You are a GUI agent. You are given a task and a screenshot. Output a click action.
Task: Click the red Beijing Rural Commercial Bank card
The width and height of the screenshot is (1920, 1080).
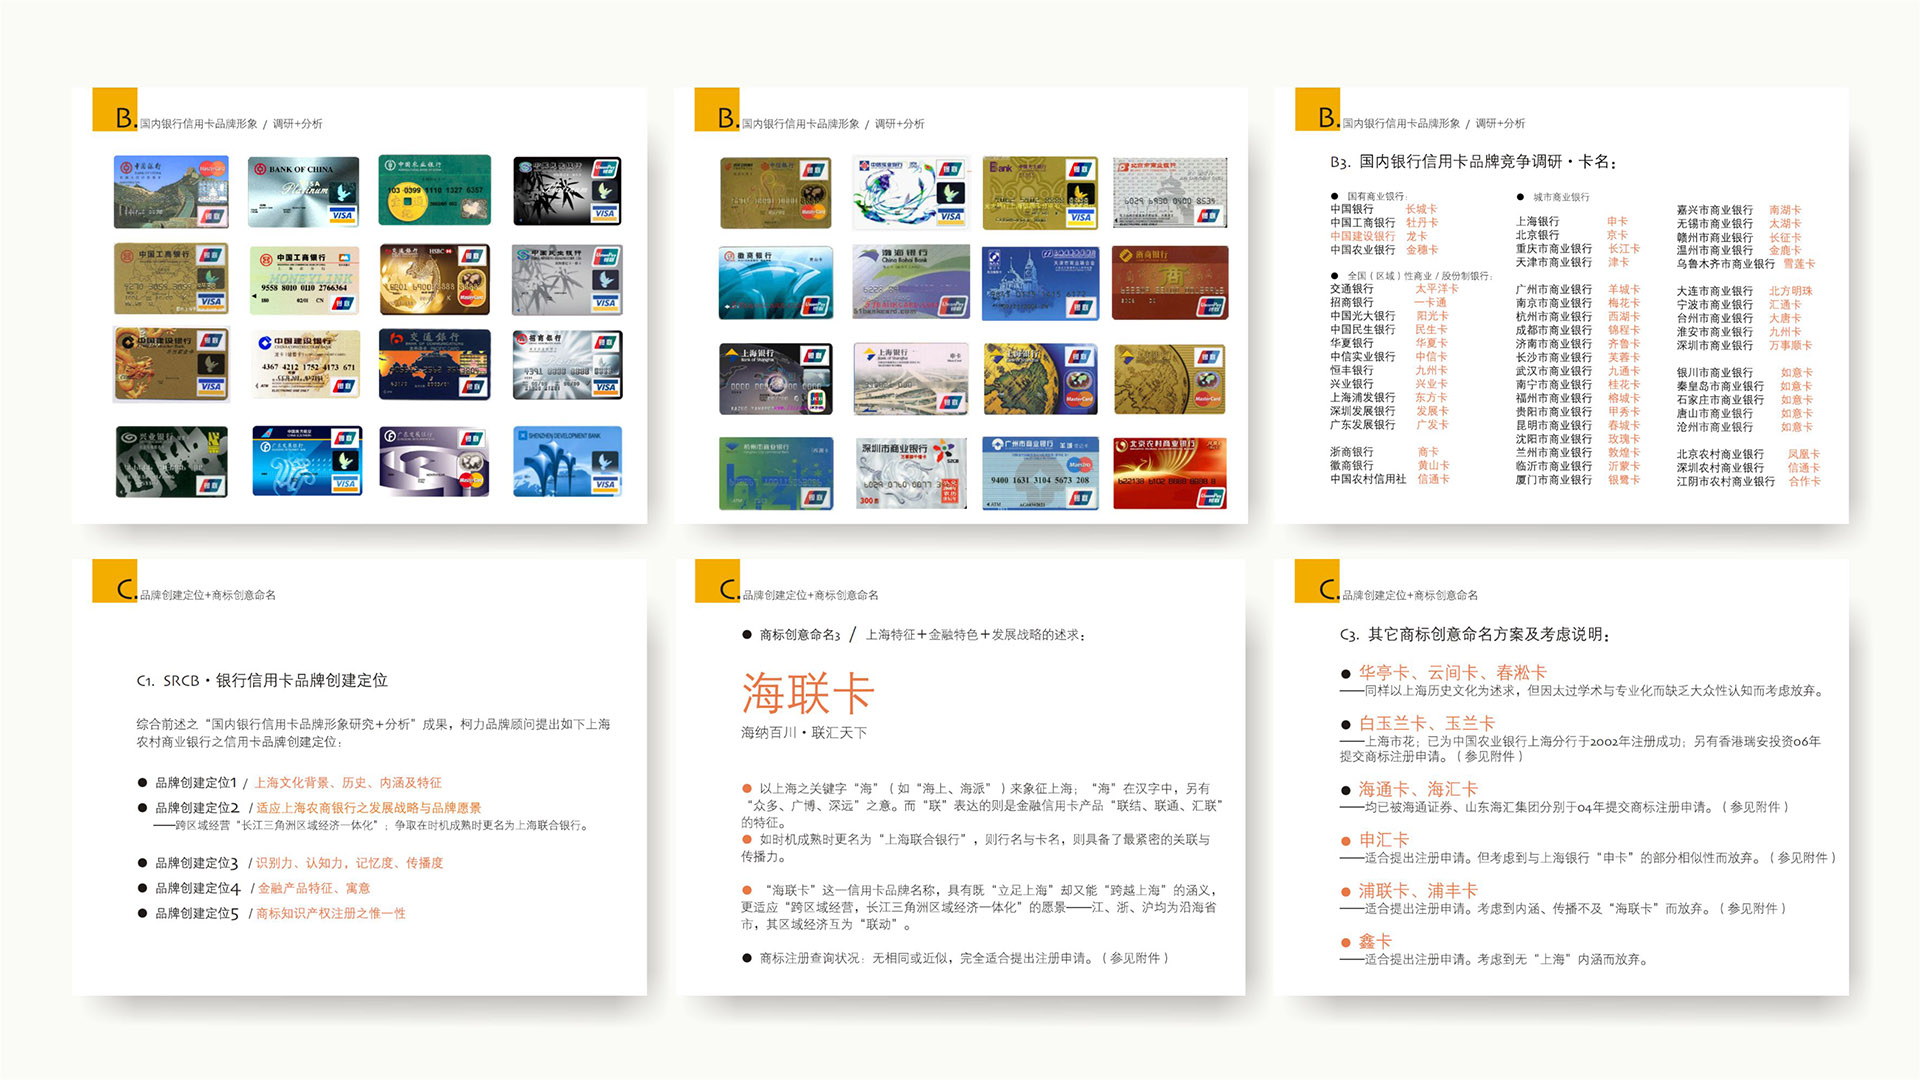(x=1170, y=473)
